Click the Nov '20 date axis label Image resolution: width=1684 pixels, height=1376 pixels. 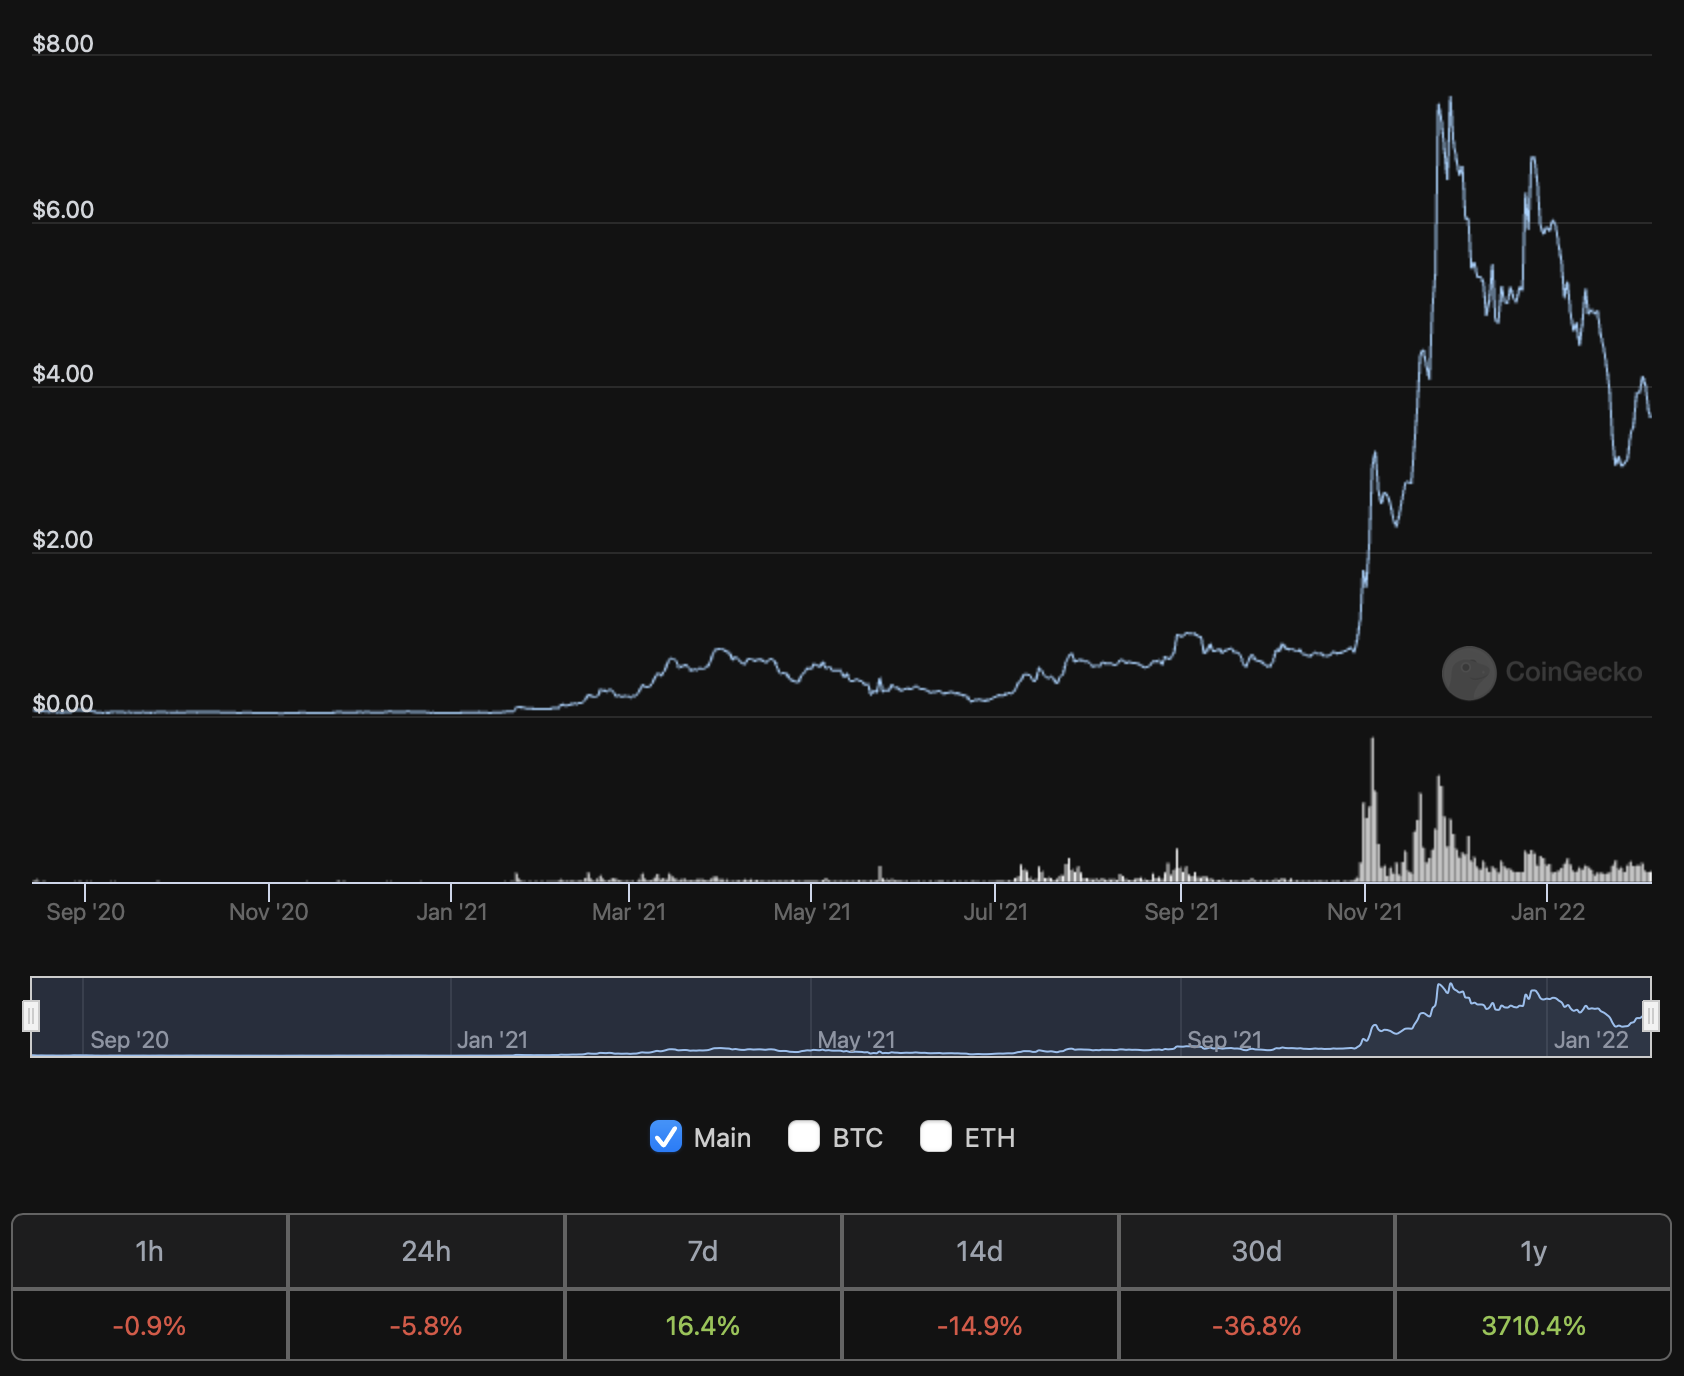click(x=269, y=912)
